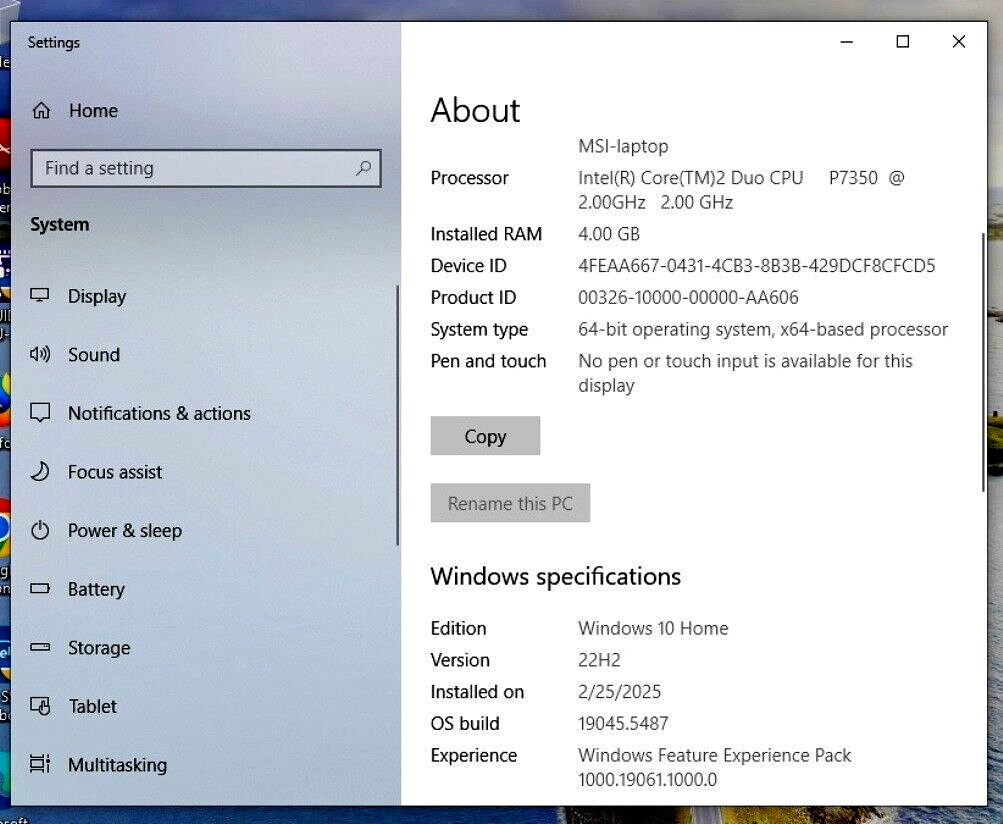
Task: Minimize the Settings window
Action: tap(846, 42)
